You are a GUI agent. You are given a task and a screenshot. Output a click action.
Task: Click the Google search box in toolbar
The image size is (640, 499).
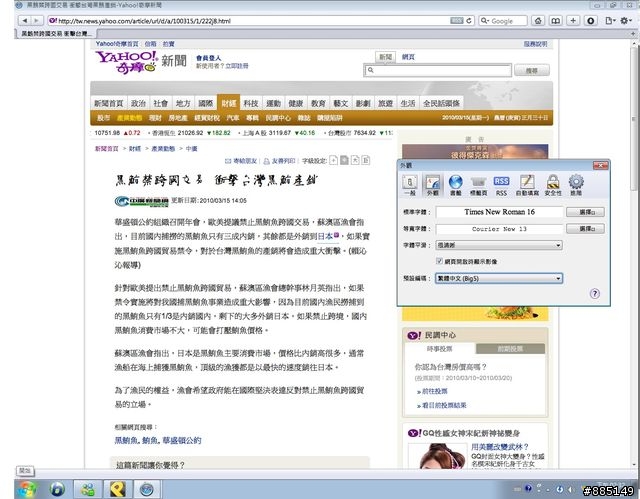503,21
